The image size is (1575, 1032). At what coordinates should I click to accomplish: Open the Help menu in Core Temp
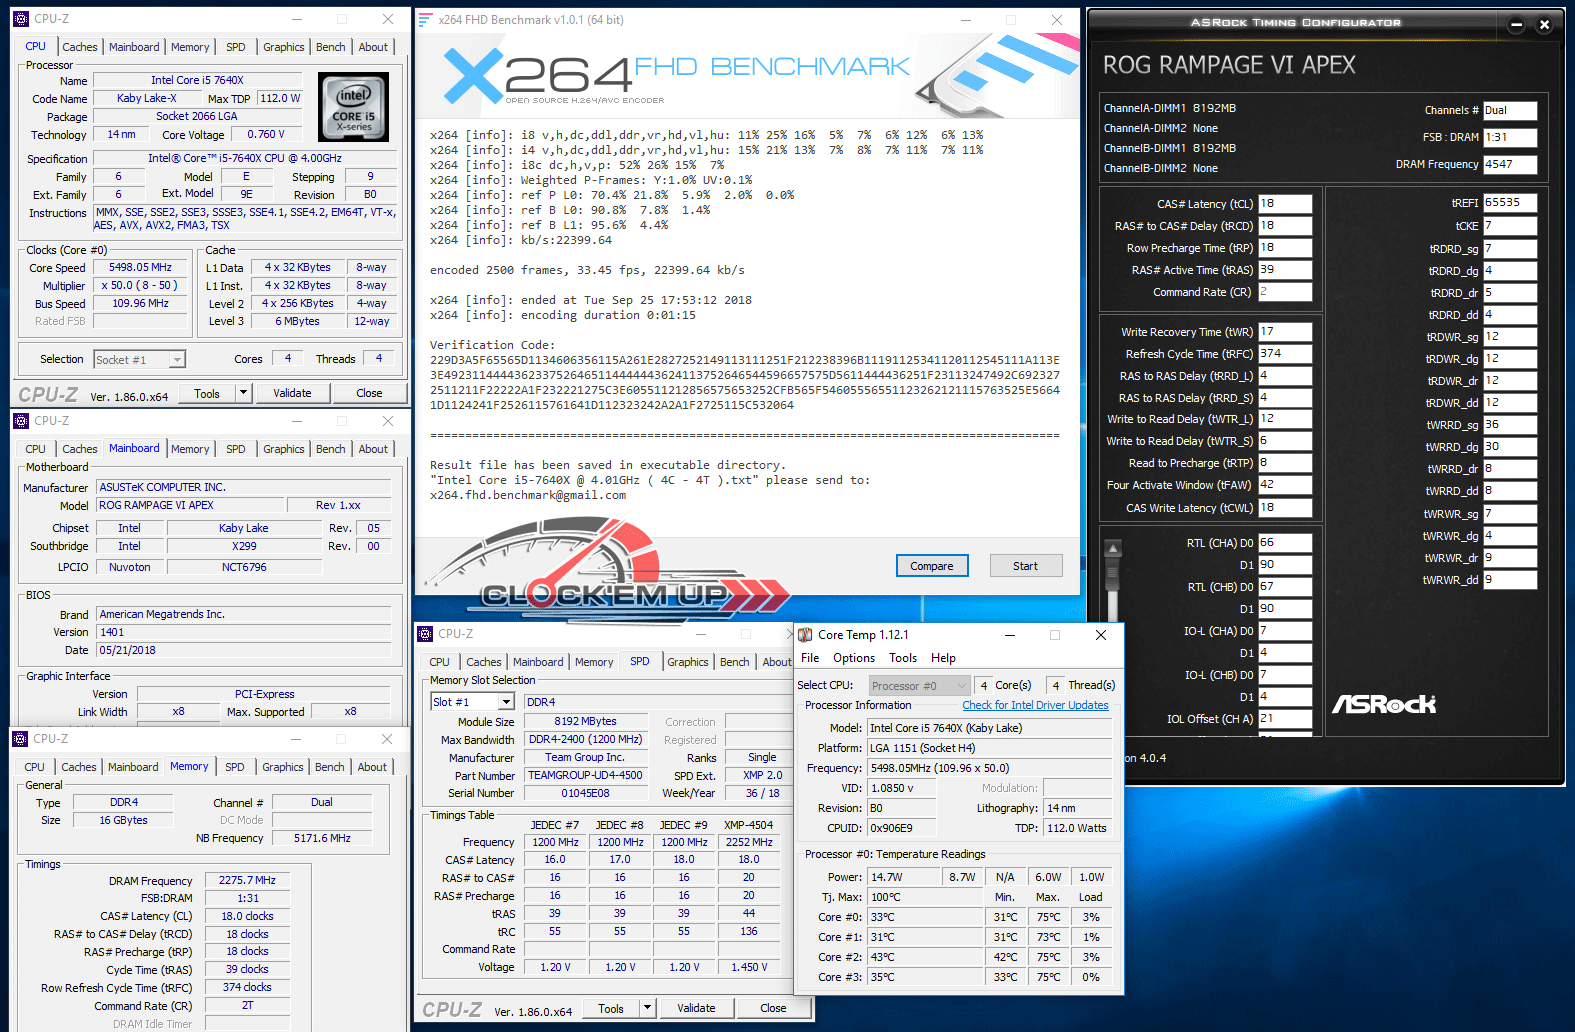(942, 658)
